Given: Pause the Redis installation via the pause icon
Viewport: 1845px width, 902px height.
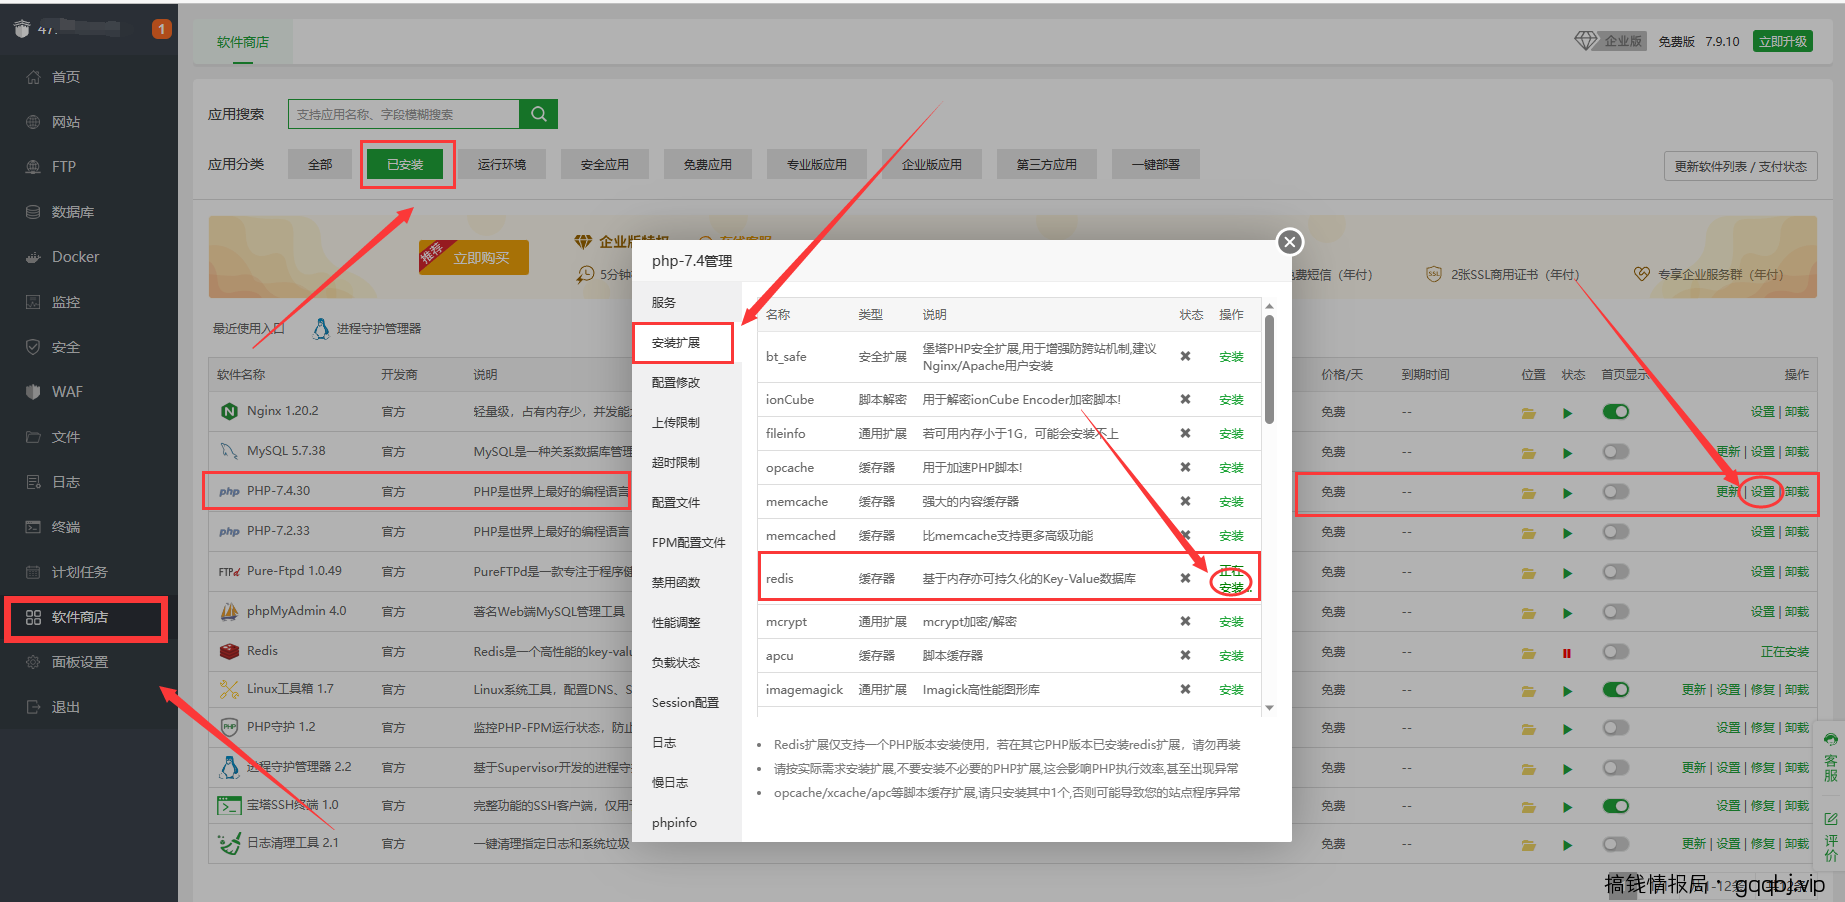Looking at the screenshot, I should (x=1567, y=651).
